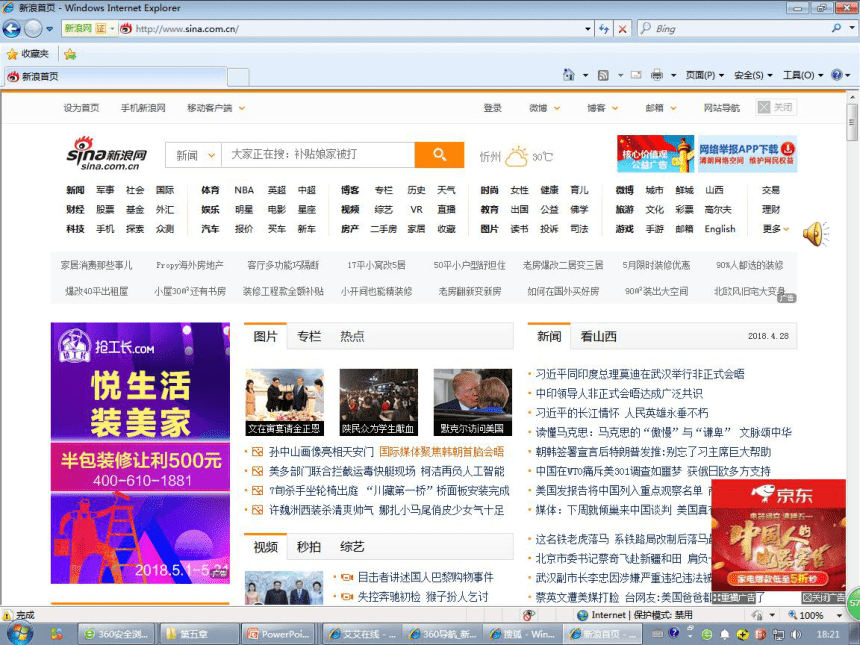Click the Windows Start orb
Viewport: 860px width, 645px height.
(19, 634)
